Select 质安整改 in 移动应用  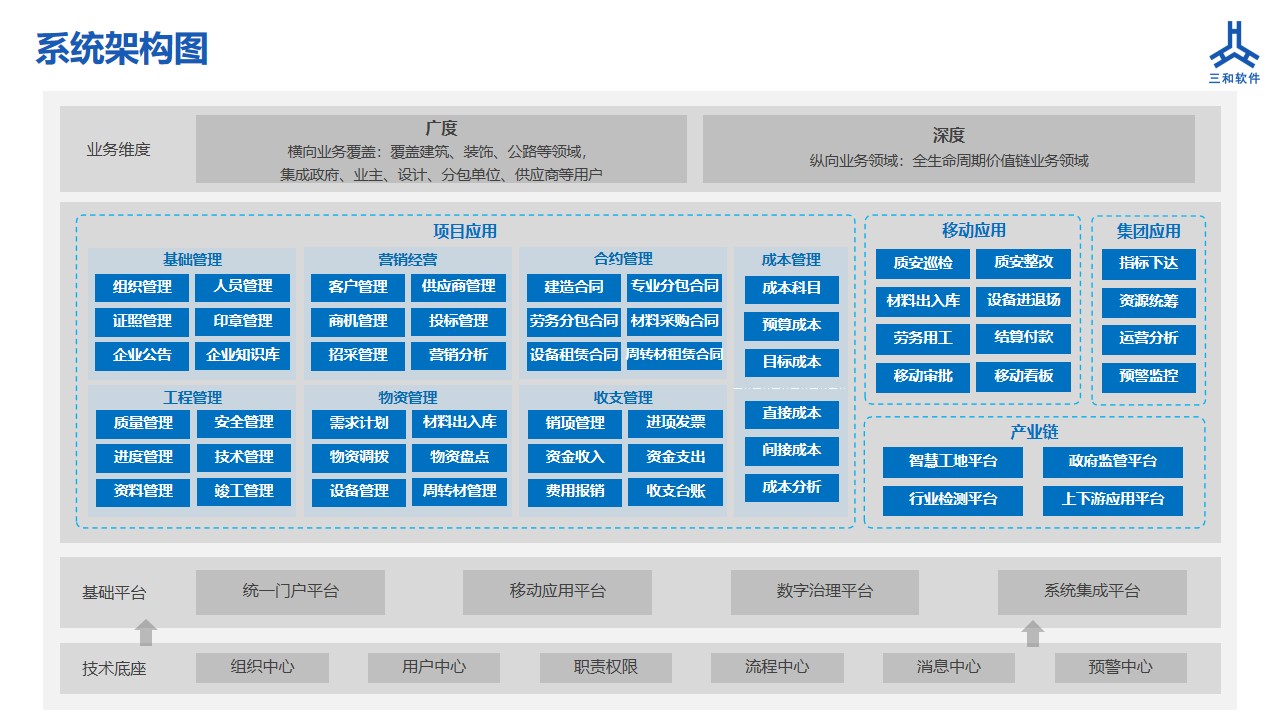click(x=1024, y=264)
